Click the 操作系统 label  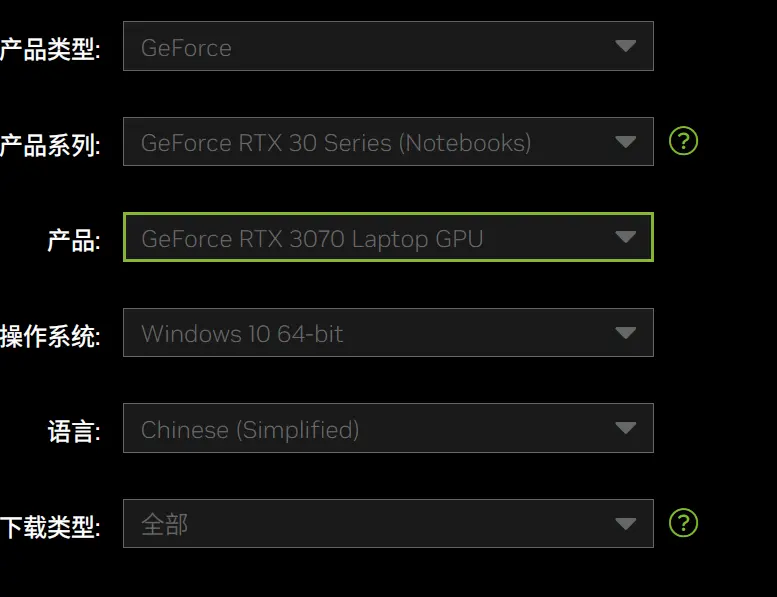pyautogui.click(x=50, y=336)
